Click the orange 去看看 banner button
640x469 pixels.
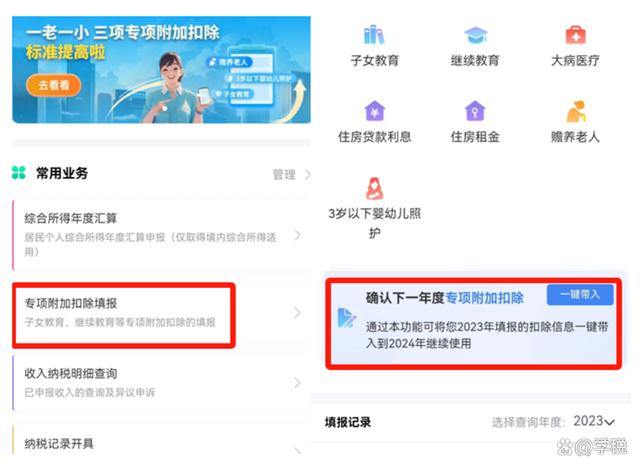(53, 85)
